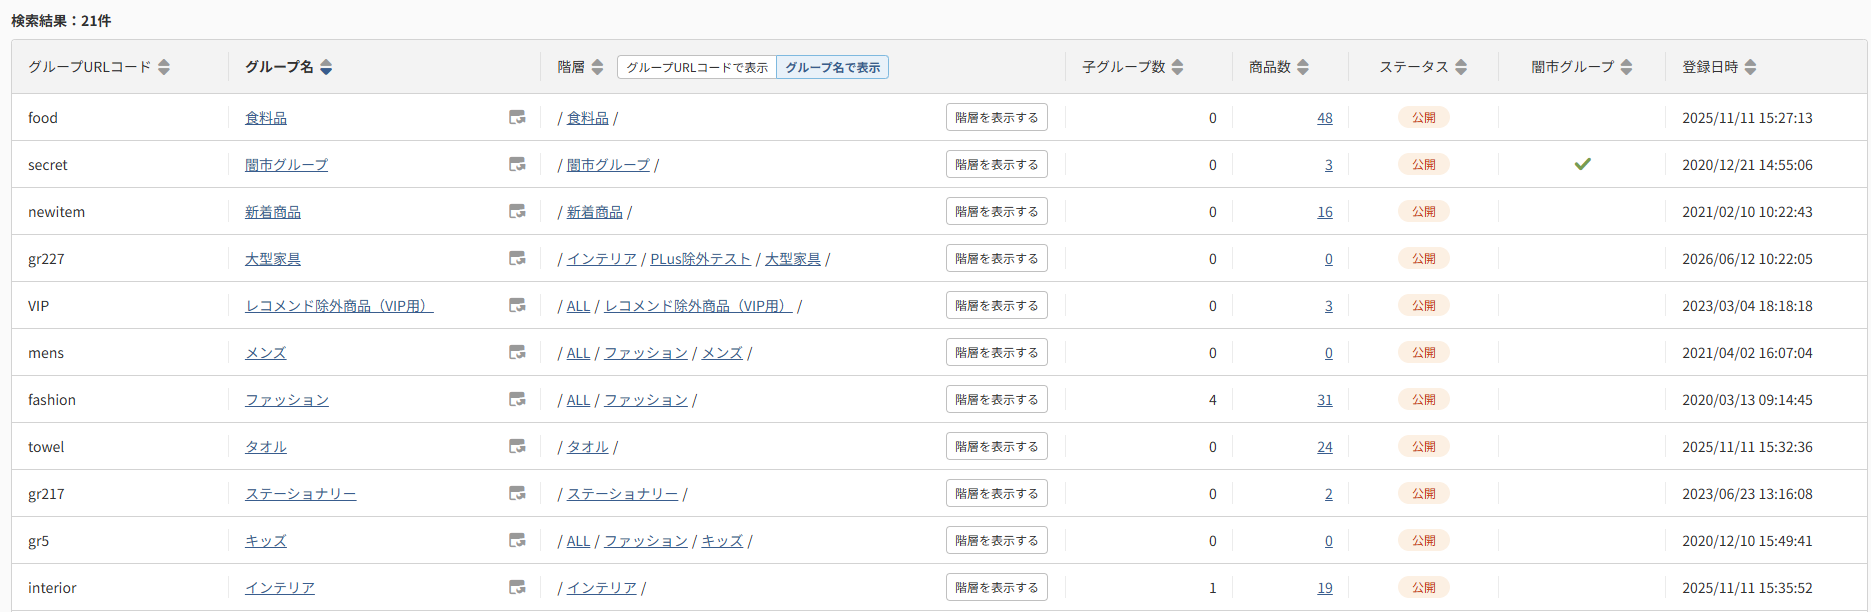Open 闇市グループ link in group name column
Image resolution: width=1871 pixels, height=612 pixels.
tap(286, 165)
